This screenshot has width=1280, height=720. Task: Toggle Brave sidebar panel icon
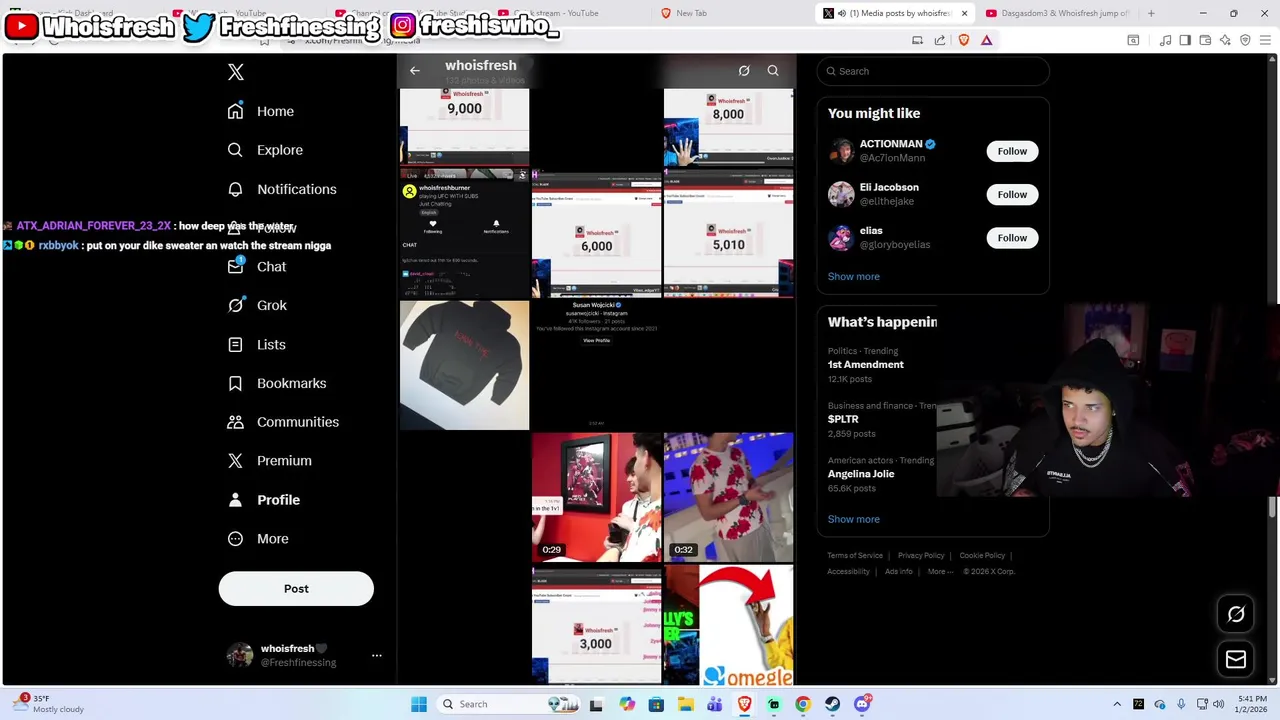pos(1185,40)
